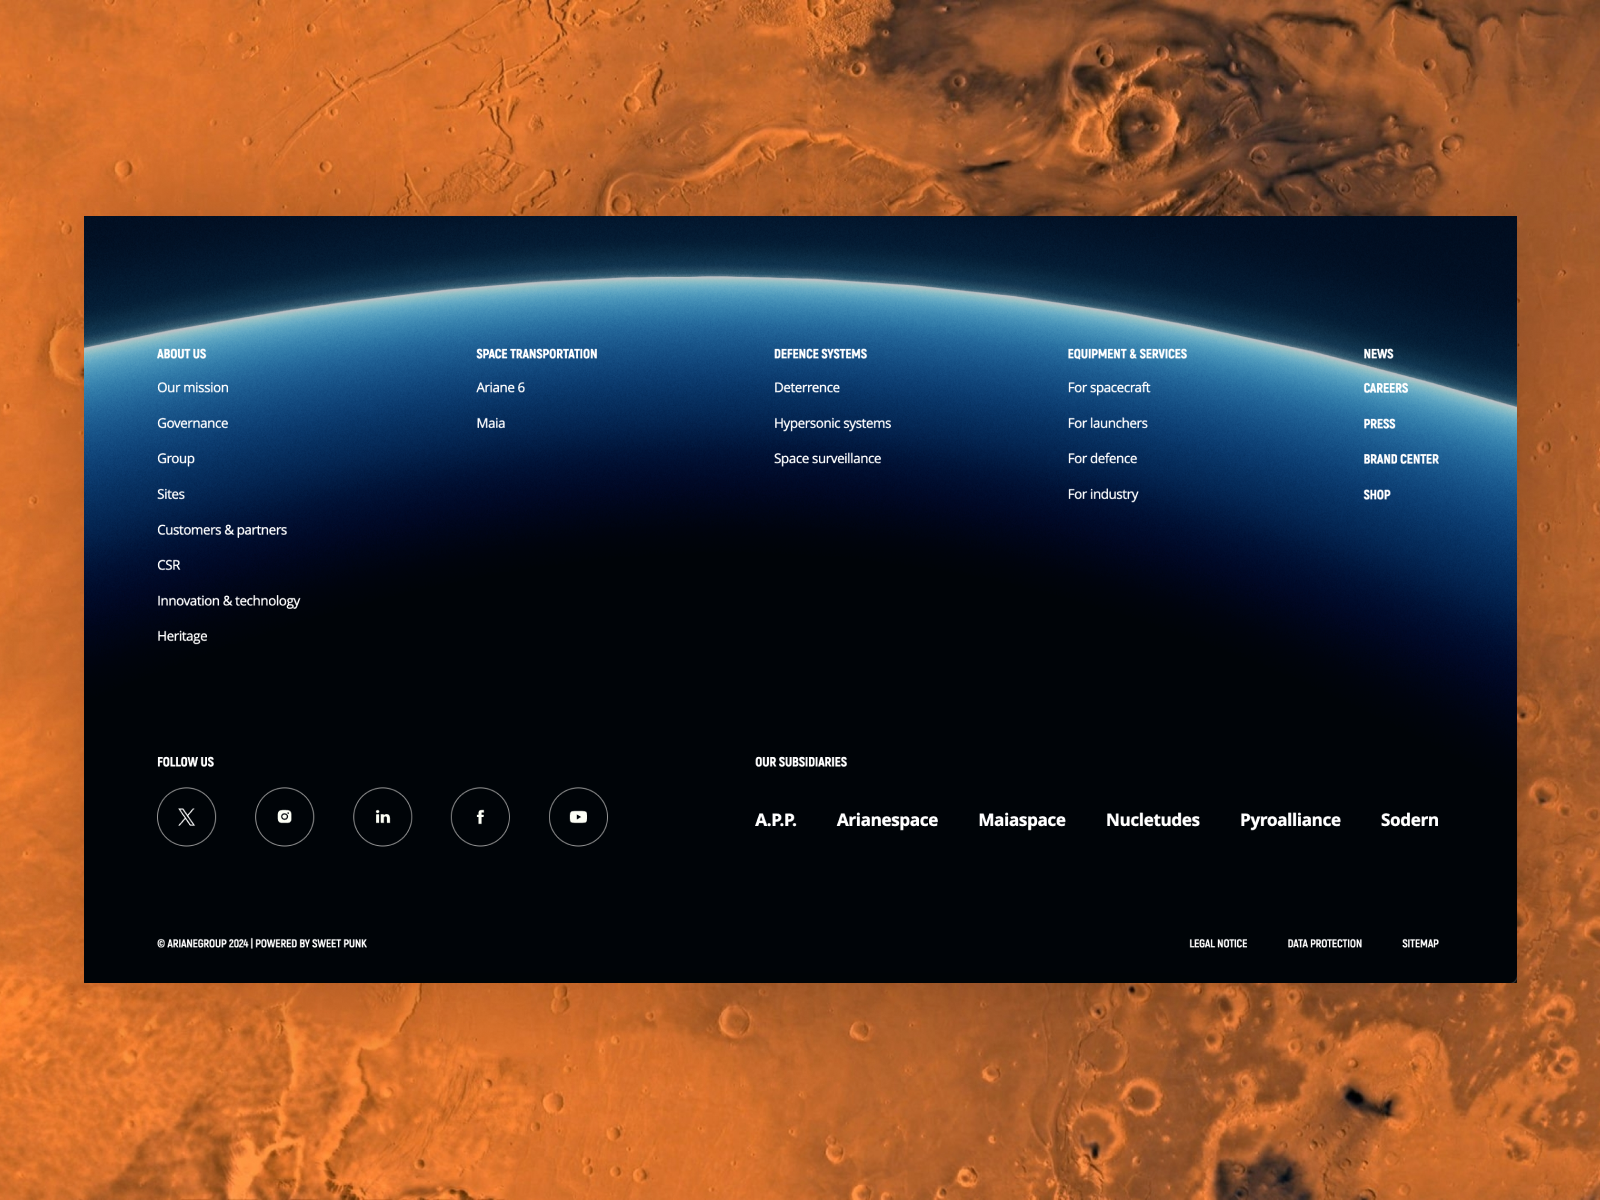This screenshot has height=1200, width=1600.
Task: Open the Innovation & technology link
Action: coord(228,601)
